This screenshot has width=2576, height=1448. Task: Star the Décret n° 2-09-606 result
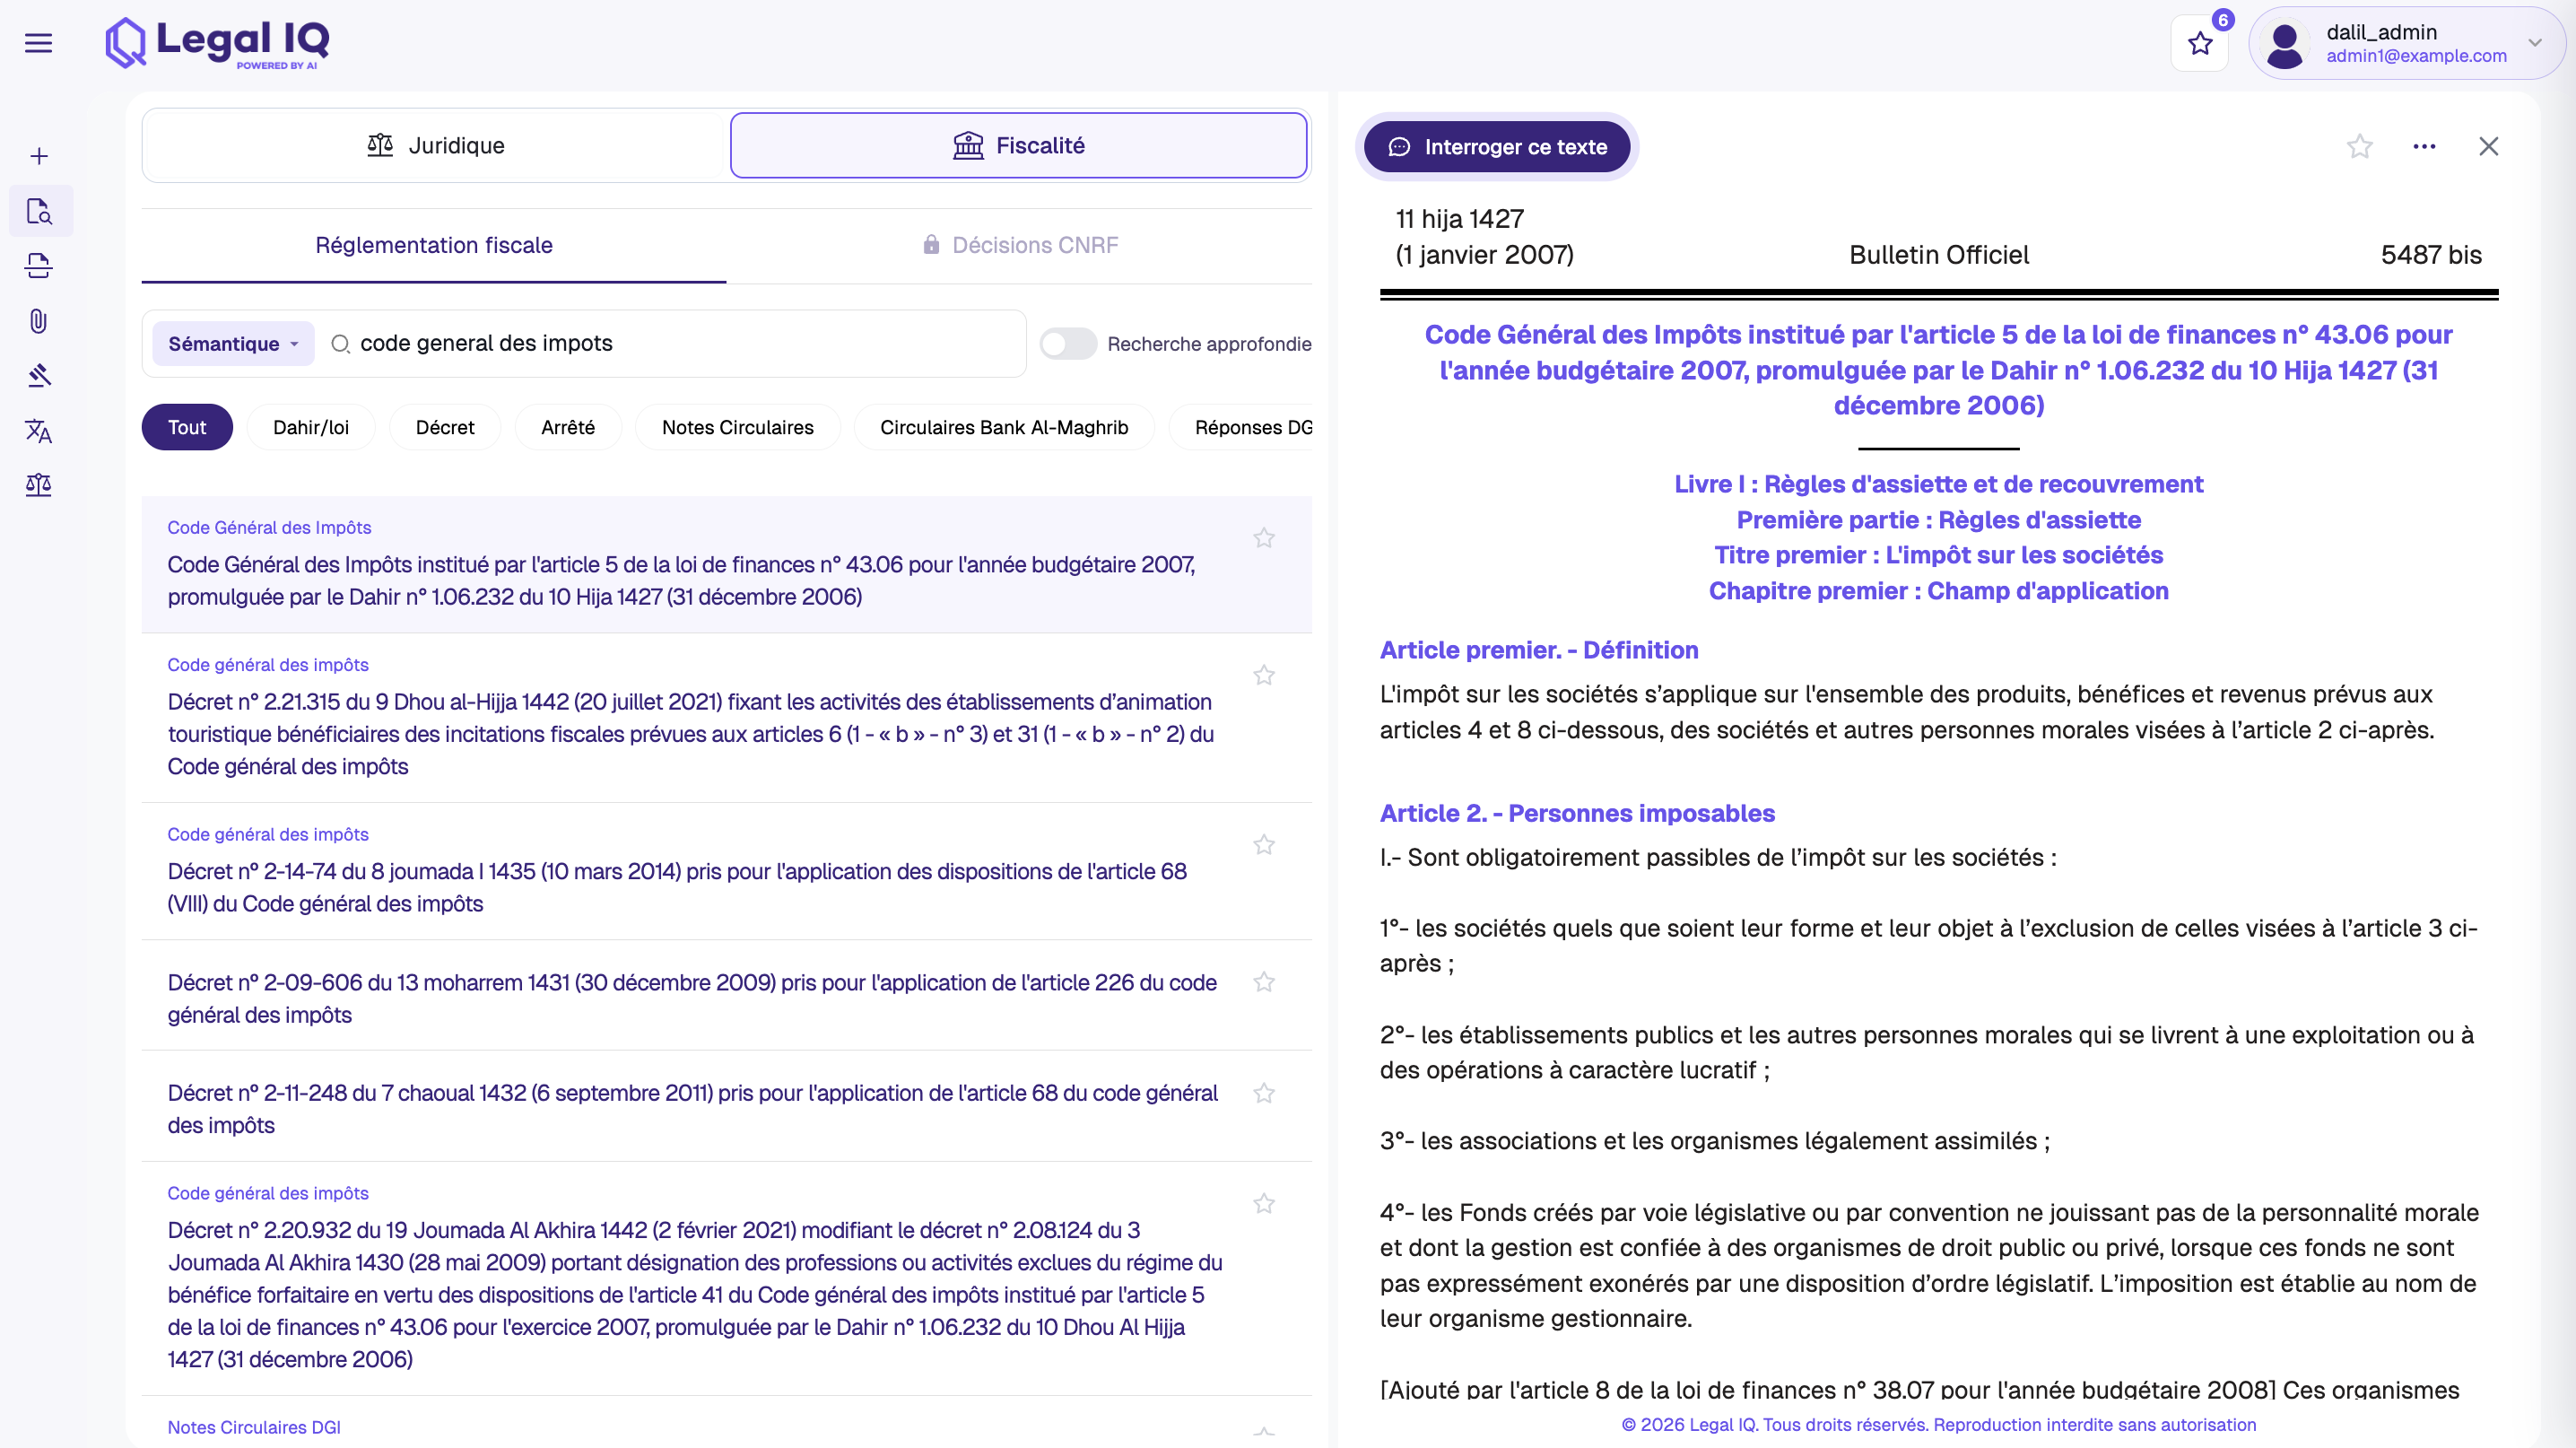click(1264, 982)
